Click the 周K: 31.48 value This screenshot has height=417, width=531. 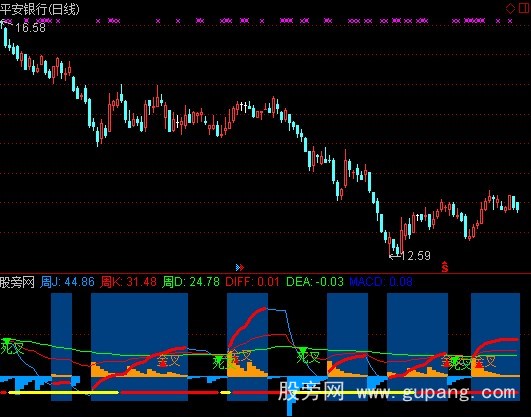point(128,282)
